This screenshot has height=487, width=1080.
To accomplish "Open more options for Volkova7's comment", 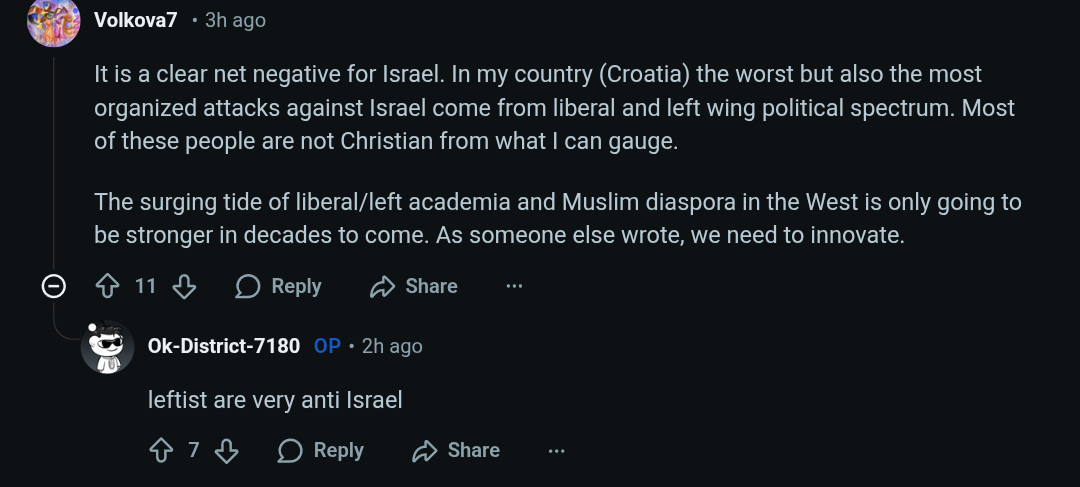I will click(514, 287).
